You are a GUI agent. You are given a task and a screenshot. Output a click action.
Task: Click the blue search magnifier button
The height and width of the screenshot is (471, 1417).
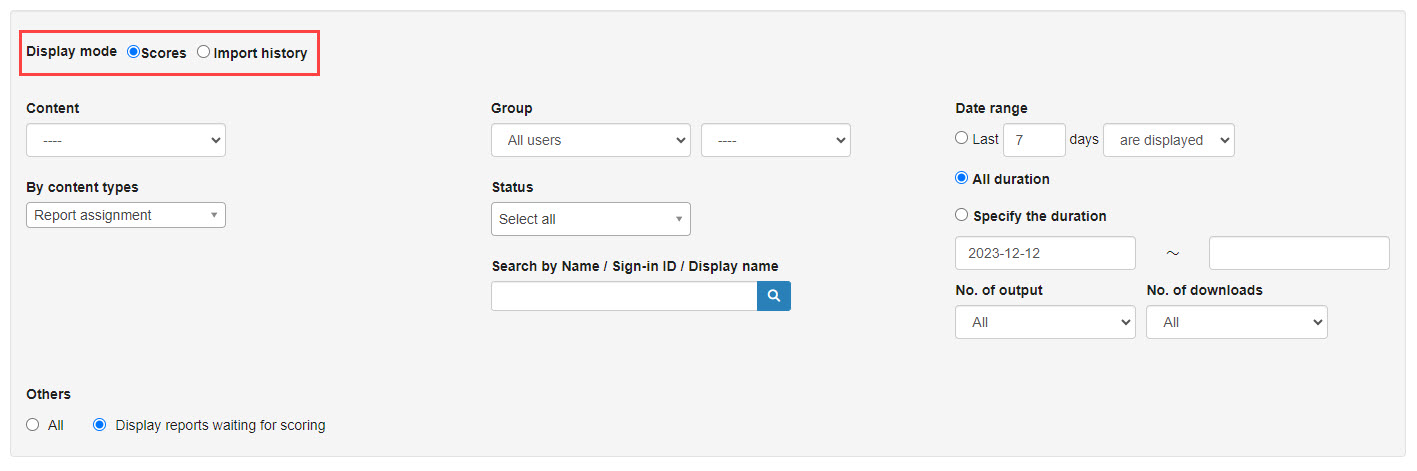[x=773, y=296]
